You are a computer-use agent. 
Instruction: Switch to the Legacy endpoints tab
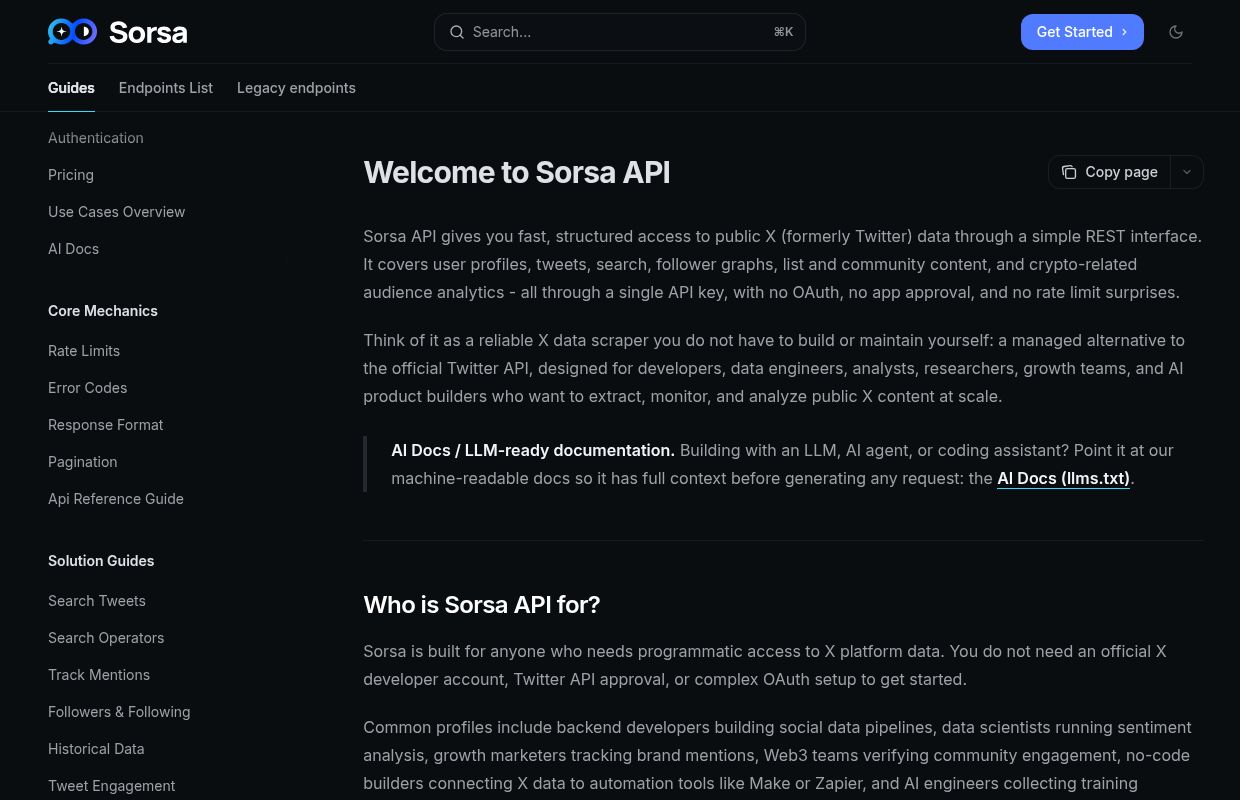point(296,88)
